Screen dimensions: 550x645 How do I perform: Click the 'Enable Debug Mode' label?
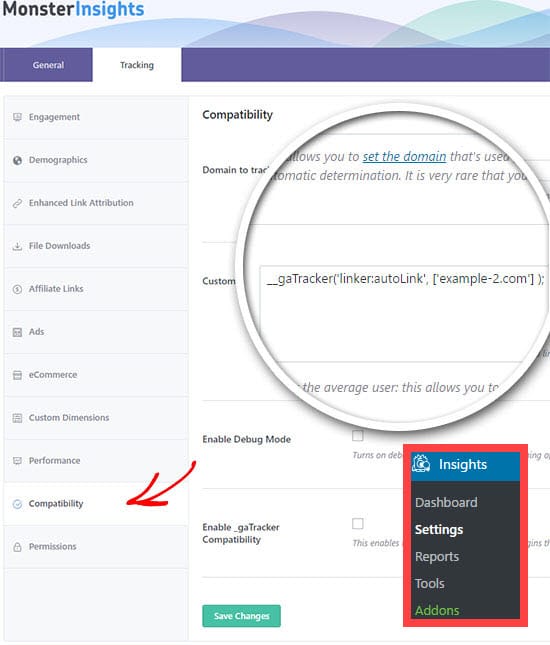coord(246,439)
